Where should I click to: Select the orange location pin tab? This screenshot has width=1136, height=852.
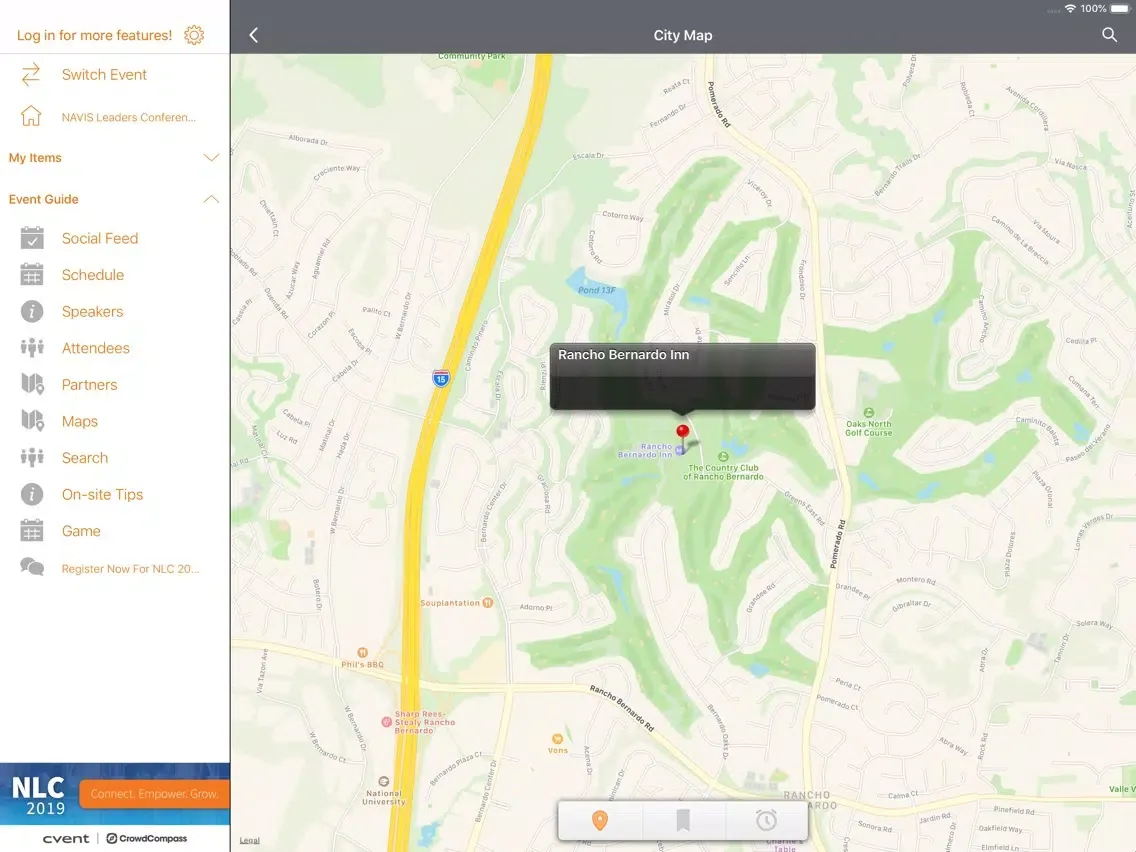point(600,820)
